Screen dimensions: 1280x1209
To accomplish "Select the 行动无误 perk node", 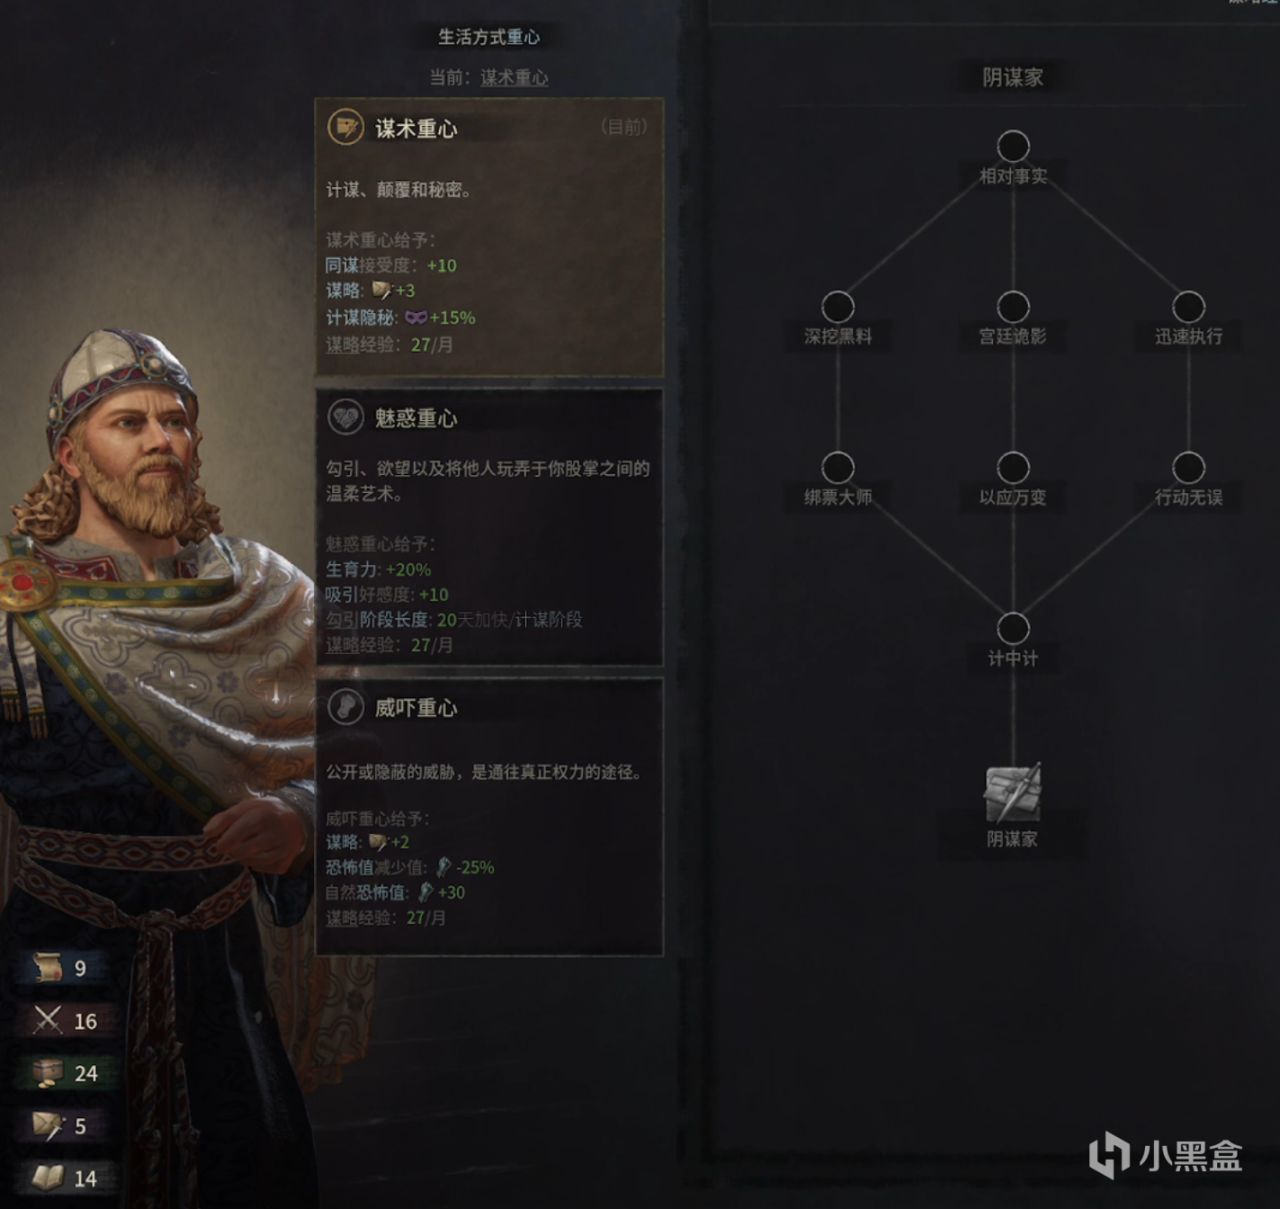I will pyautogui.click(x=1188, y=467).
